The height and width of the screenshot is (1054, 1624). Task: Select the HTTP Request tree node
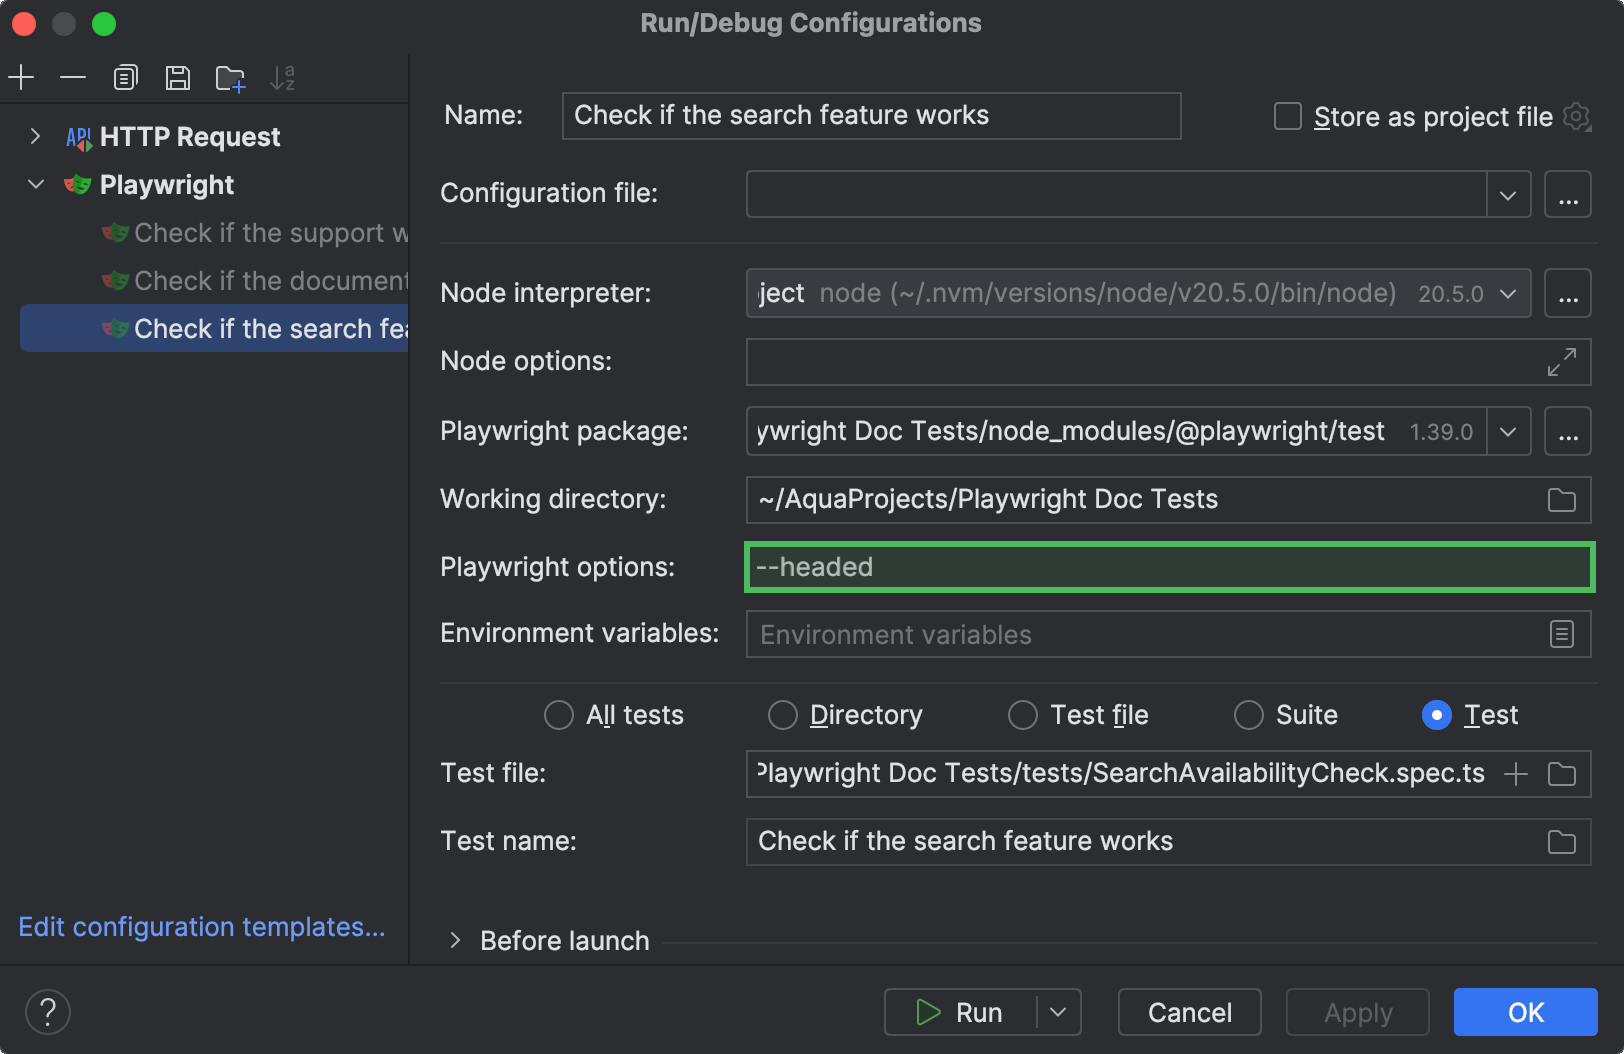pyautogui.click(x=188, y=137)
